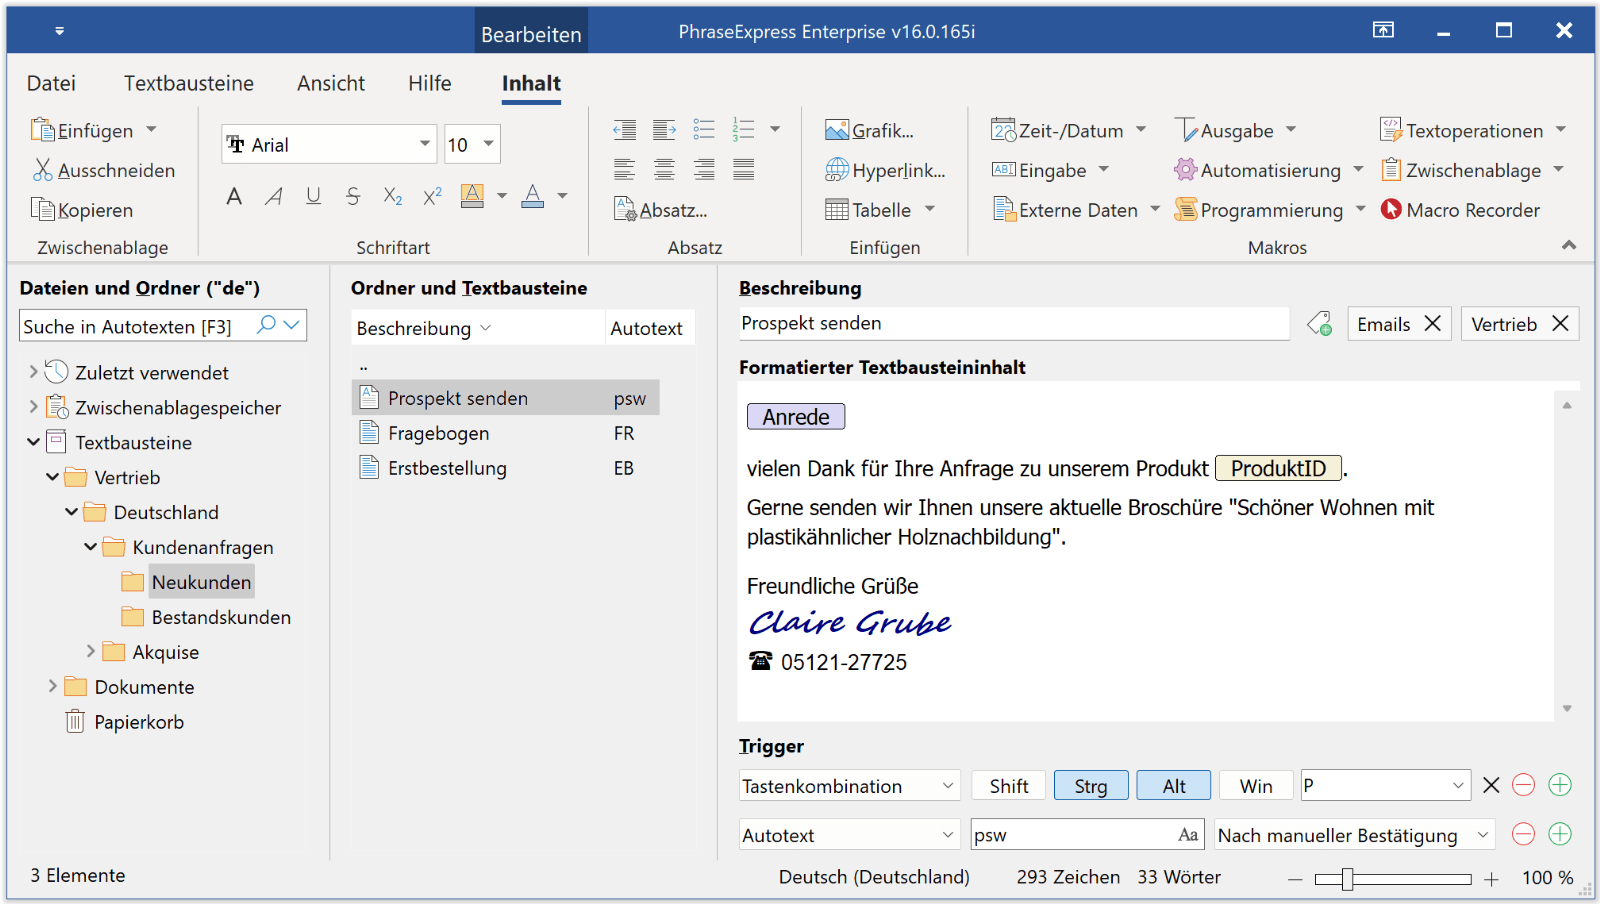Open the font color picker

[562, 196]
